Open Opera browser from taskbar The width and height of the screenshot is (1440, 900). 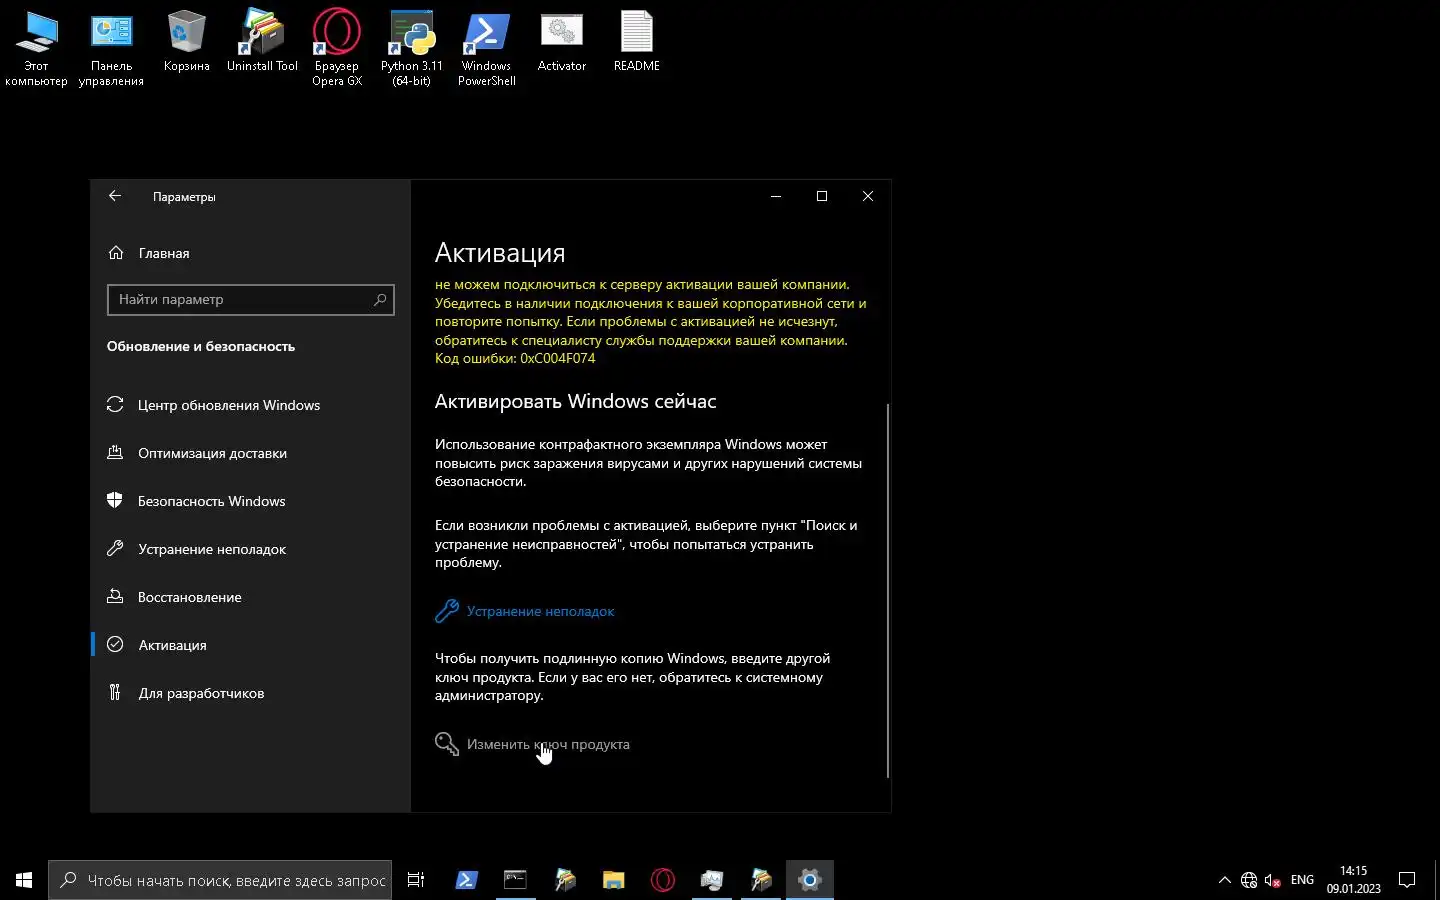[x=662, y=880]
